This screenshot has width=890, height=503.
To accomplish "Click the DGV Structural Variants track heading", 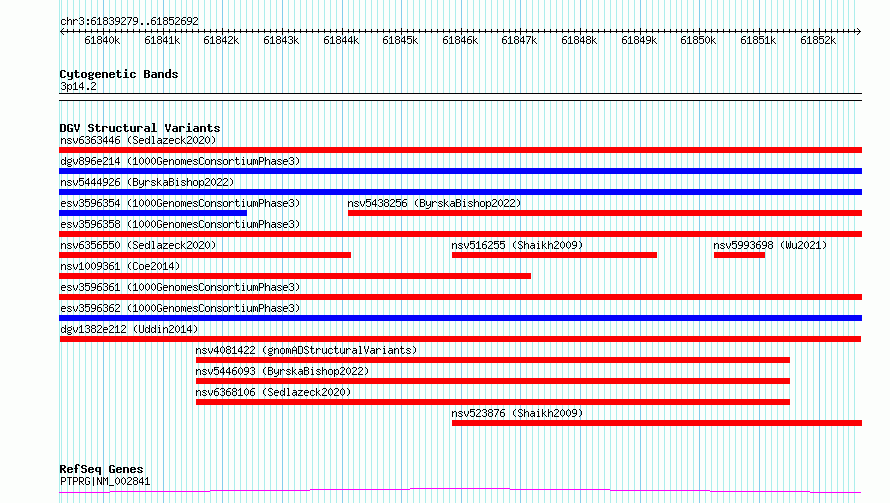I will [x=140, y=128].
